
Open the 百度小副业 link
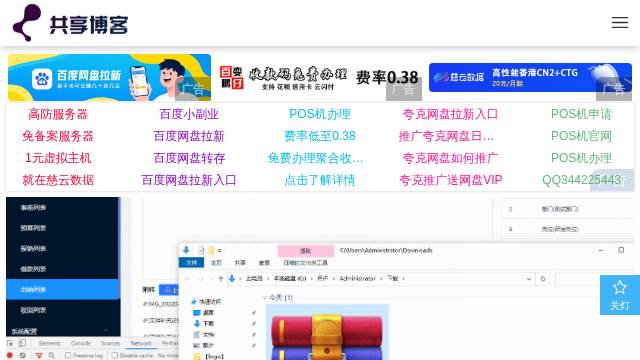tap(189, 114)
